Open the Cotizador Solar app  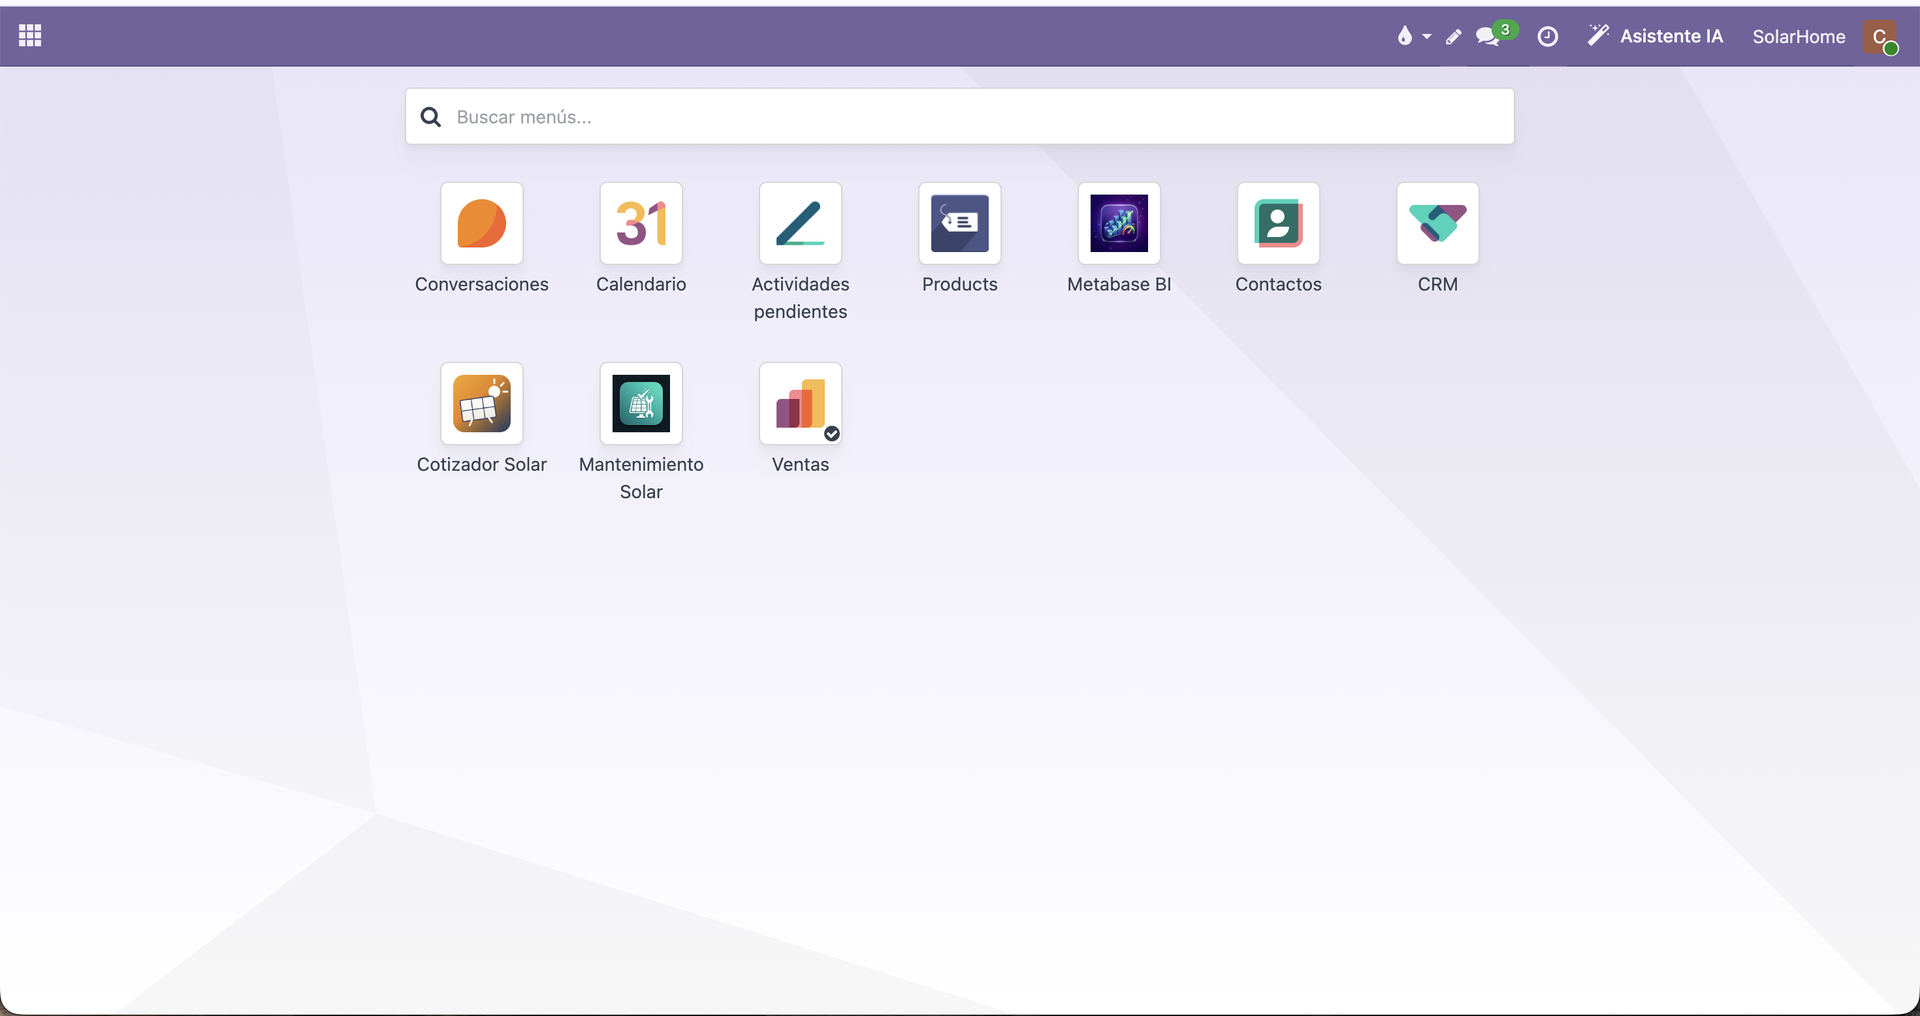(481, 403)
